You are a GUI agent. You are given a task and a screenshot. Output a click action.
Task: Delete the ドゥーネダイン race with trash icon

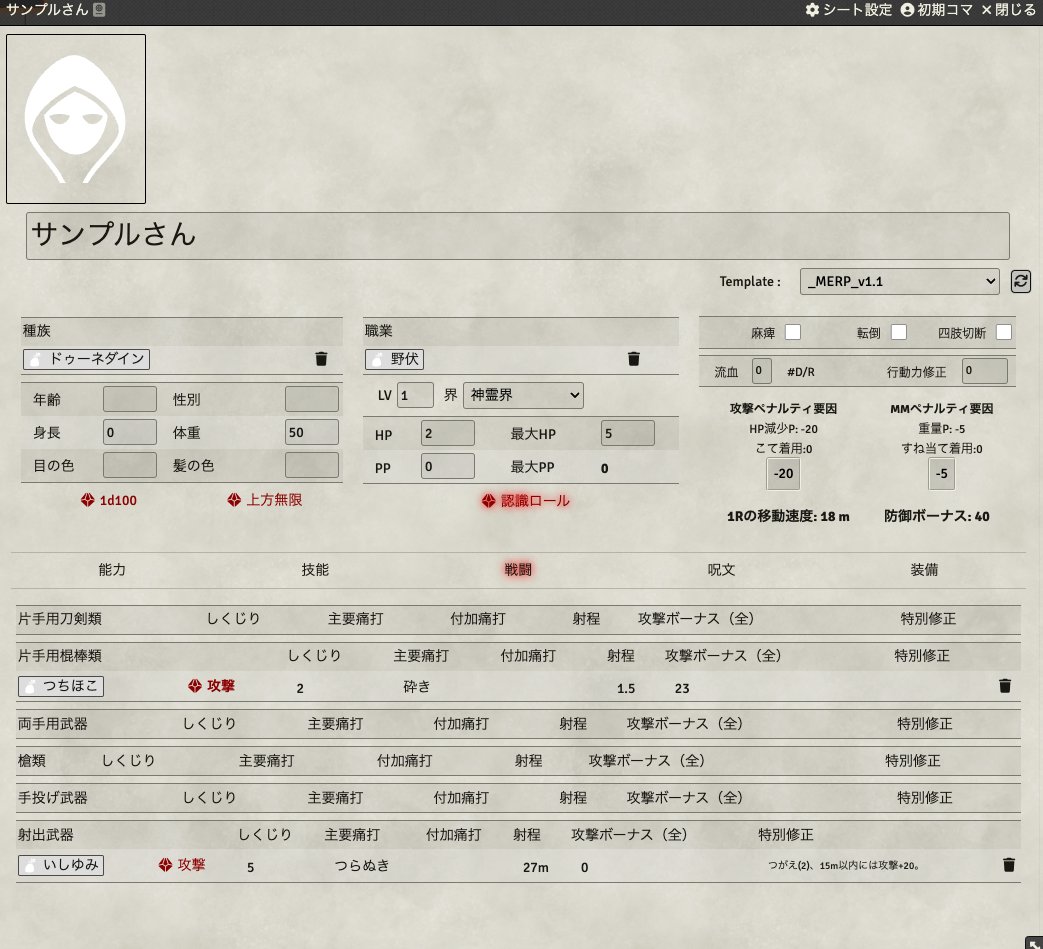click(x=321, y=359)
